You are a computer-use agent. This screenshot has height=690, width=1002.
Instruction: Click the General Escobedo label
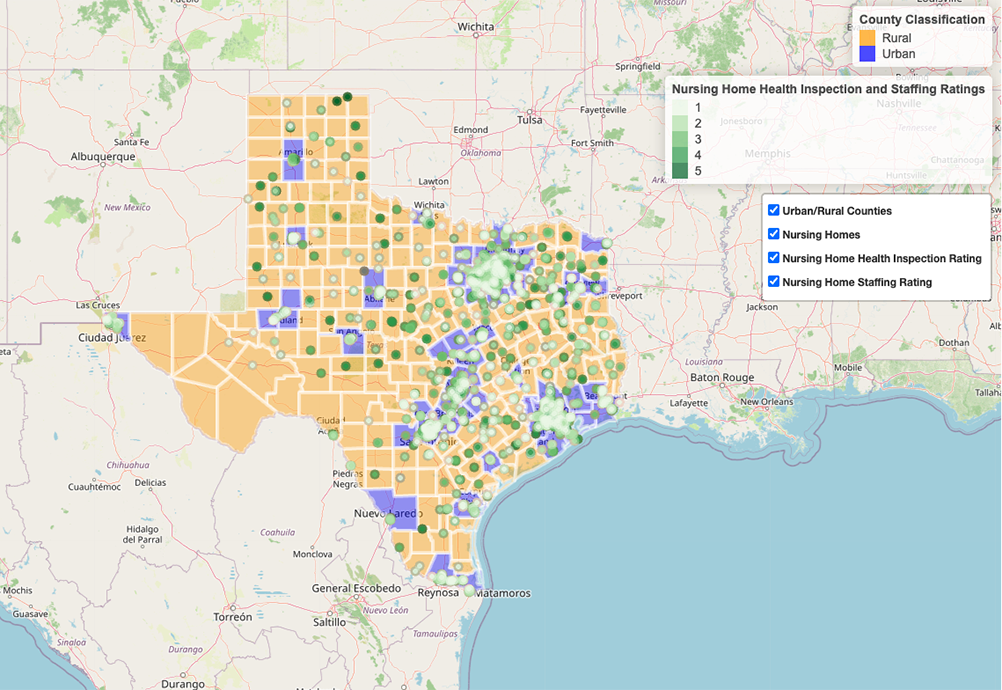tap(357, 588)
